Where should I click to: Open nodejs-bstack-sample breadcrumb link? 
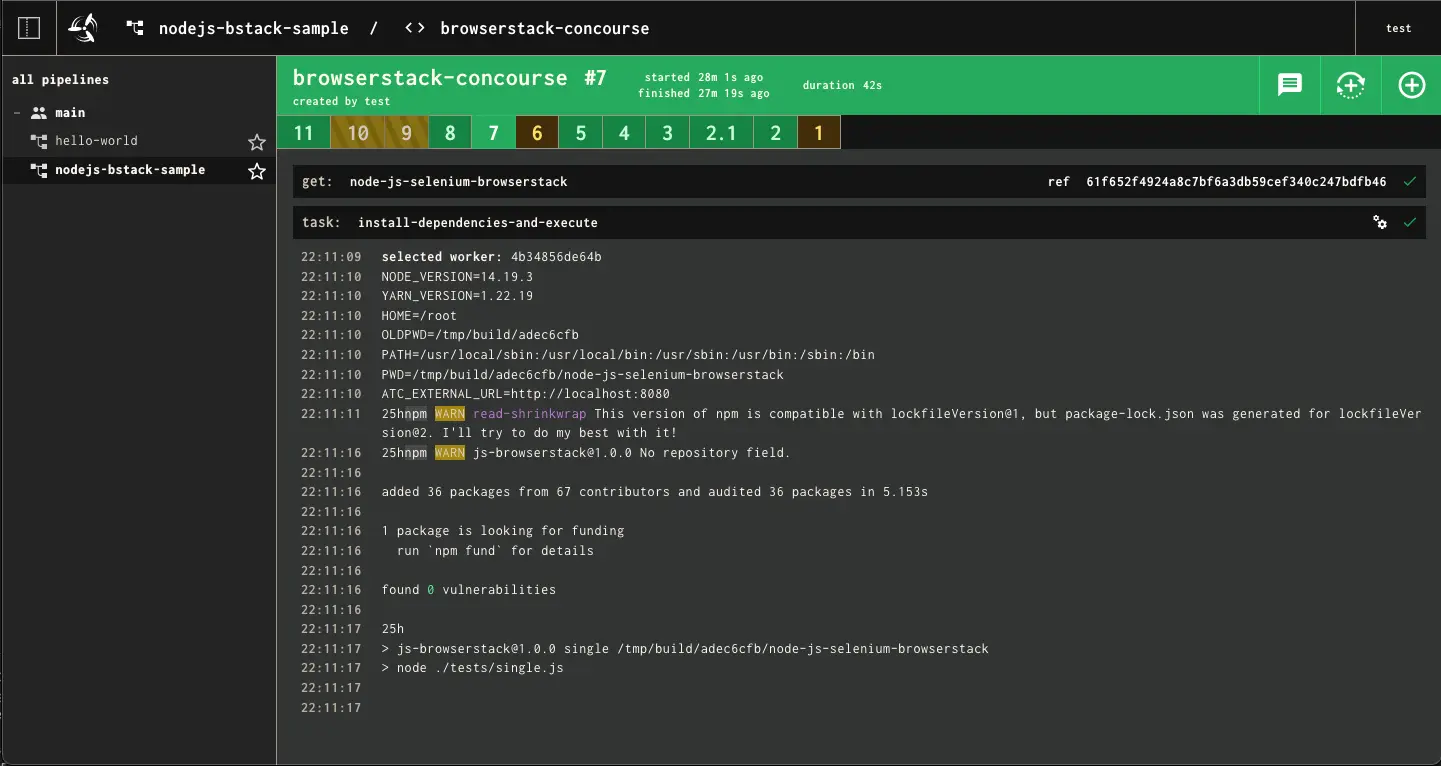tap(253, 28)
